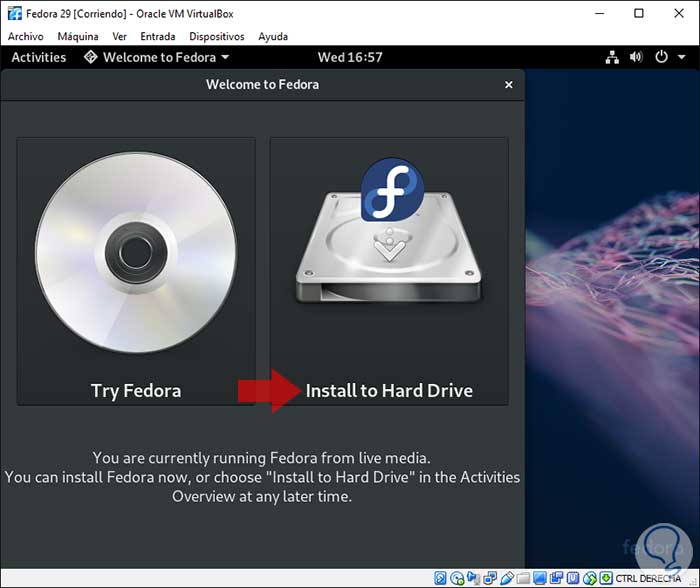This screenshot has height=588, width=700.
Task: Select the Try Fedora option
Action: [x=136, y=390]
